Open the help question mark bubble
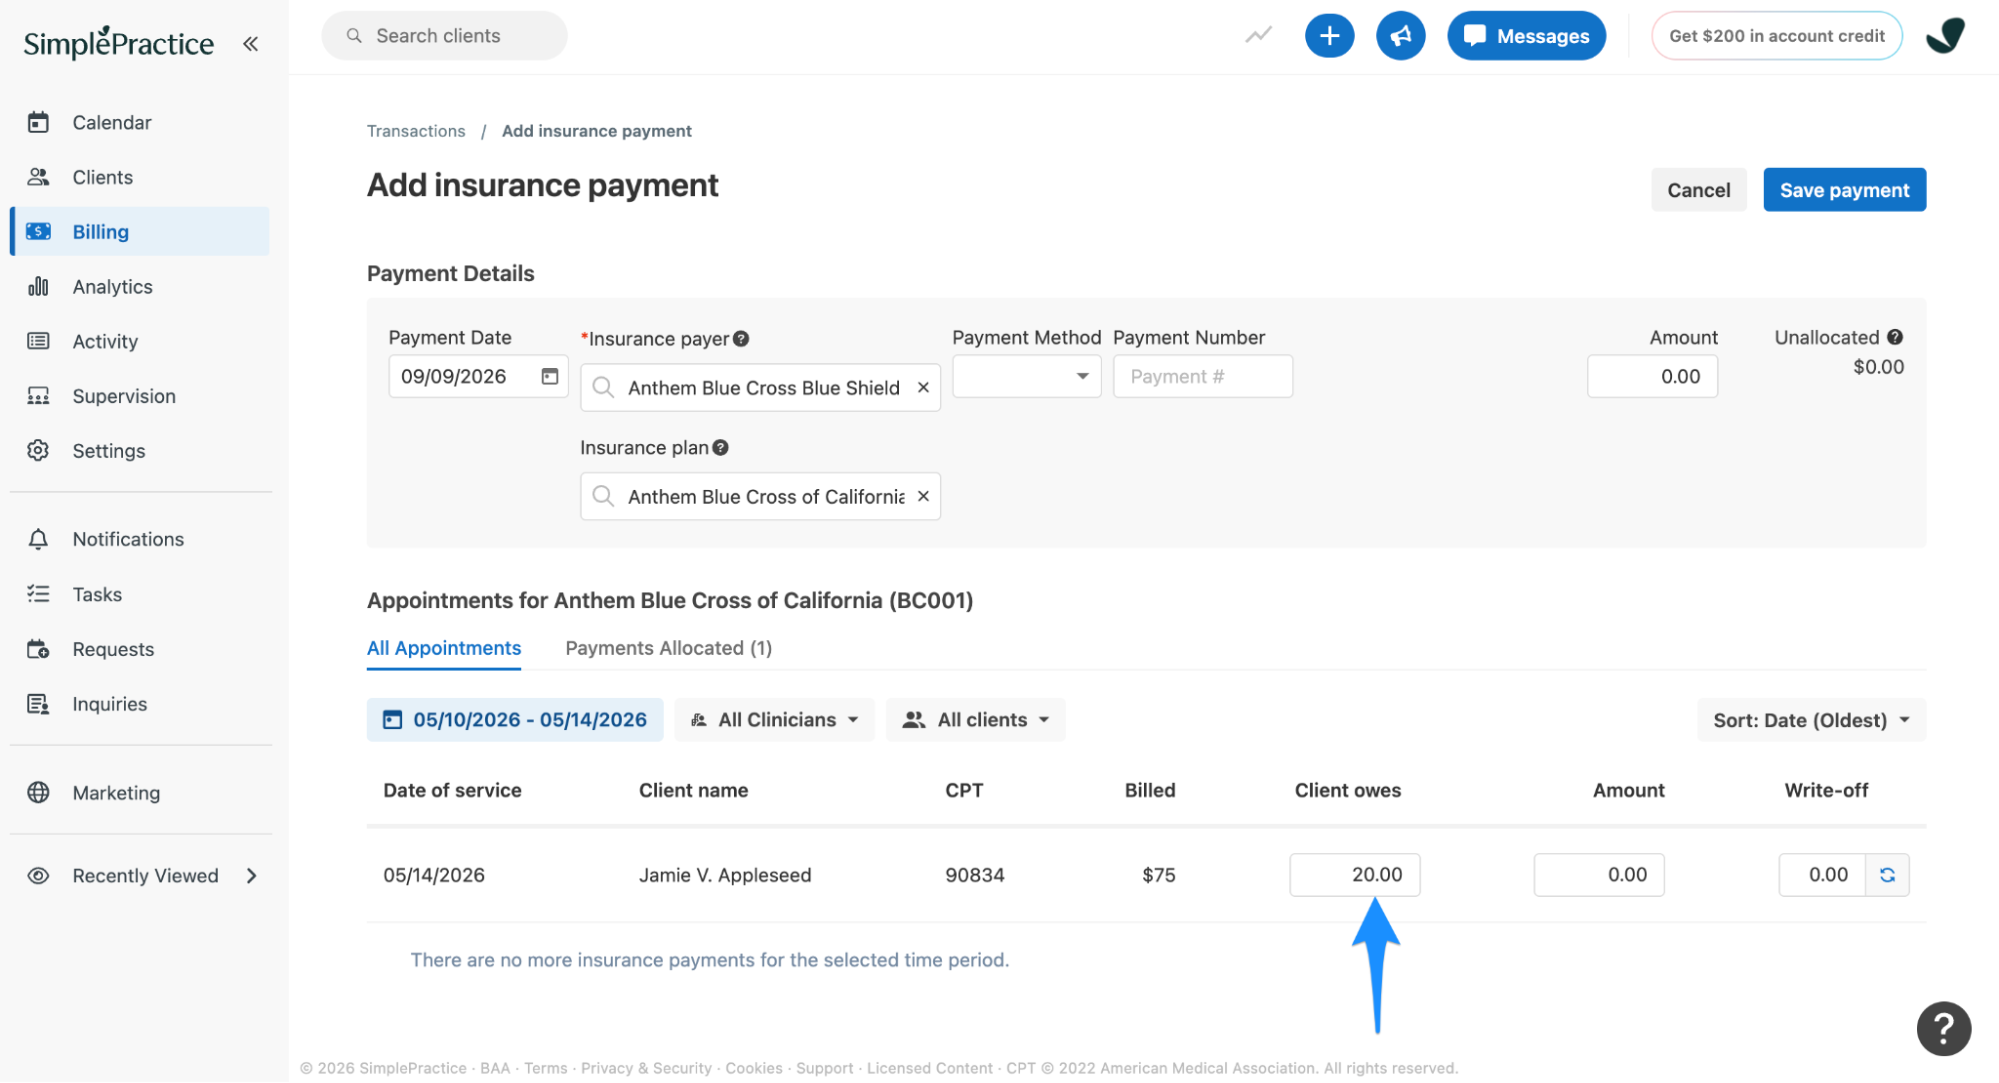The width and height of the screenshot is (1999, 1083). [1943, 1028]
